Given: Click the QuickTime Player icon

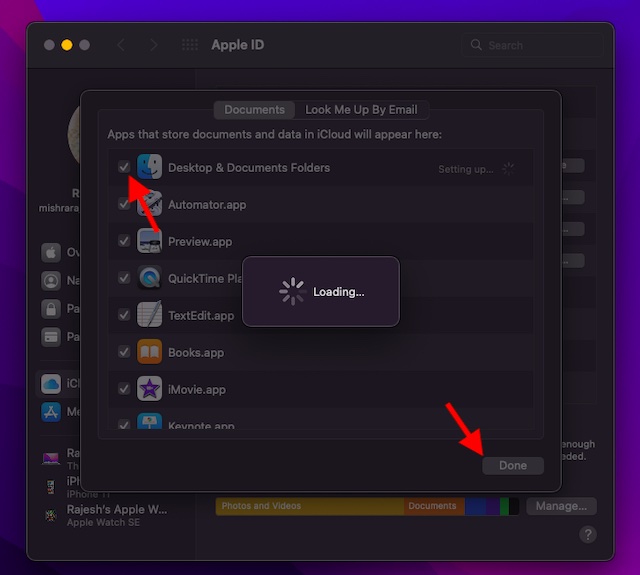Looking at the screenshot, I should (149, 278).
